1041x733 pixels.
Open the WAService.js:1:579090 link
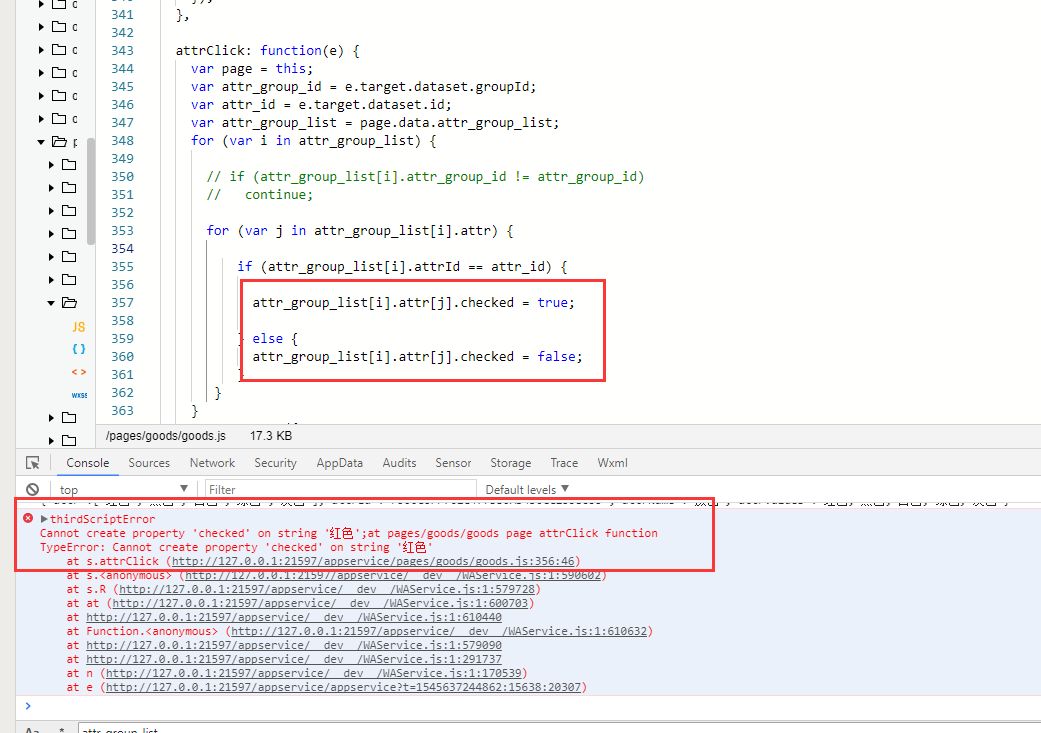[294, 645]
